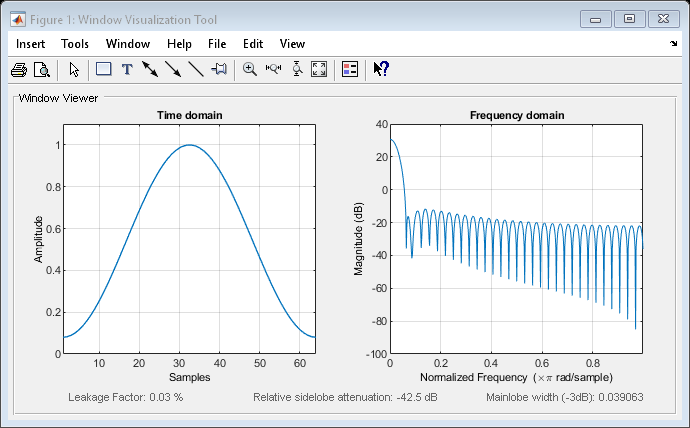The image size is (690, 428).
Task: Activate the Zoom In tool
Action: (x=250, y=70)
